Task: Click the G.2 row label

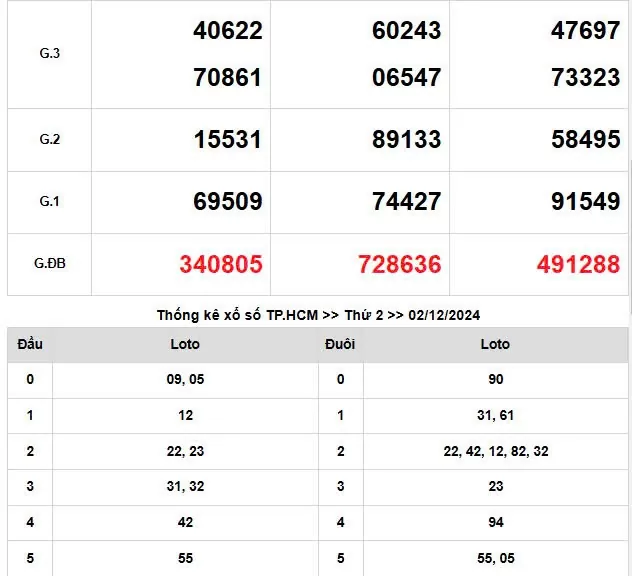Action: pyautogui.click(x=50, y=139)
